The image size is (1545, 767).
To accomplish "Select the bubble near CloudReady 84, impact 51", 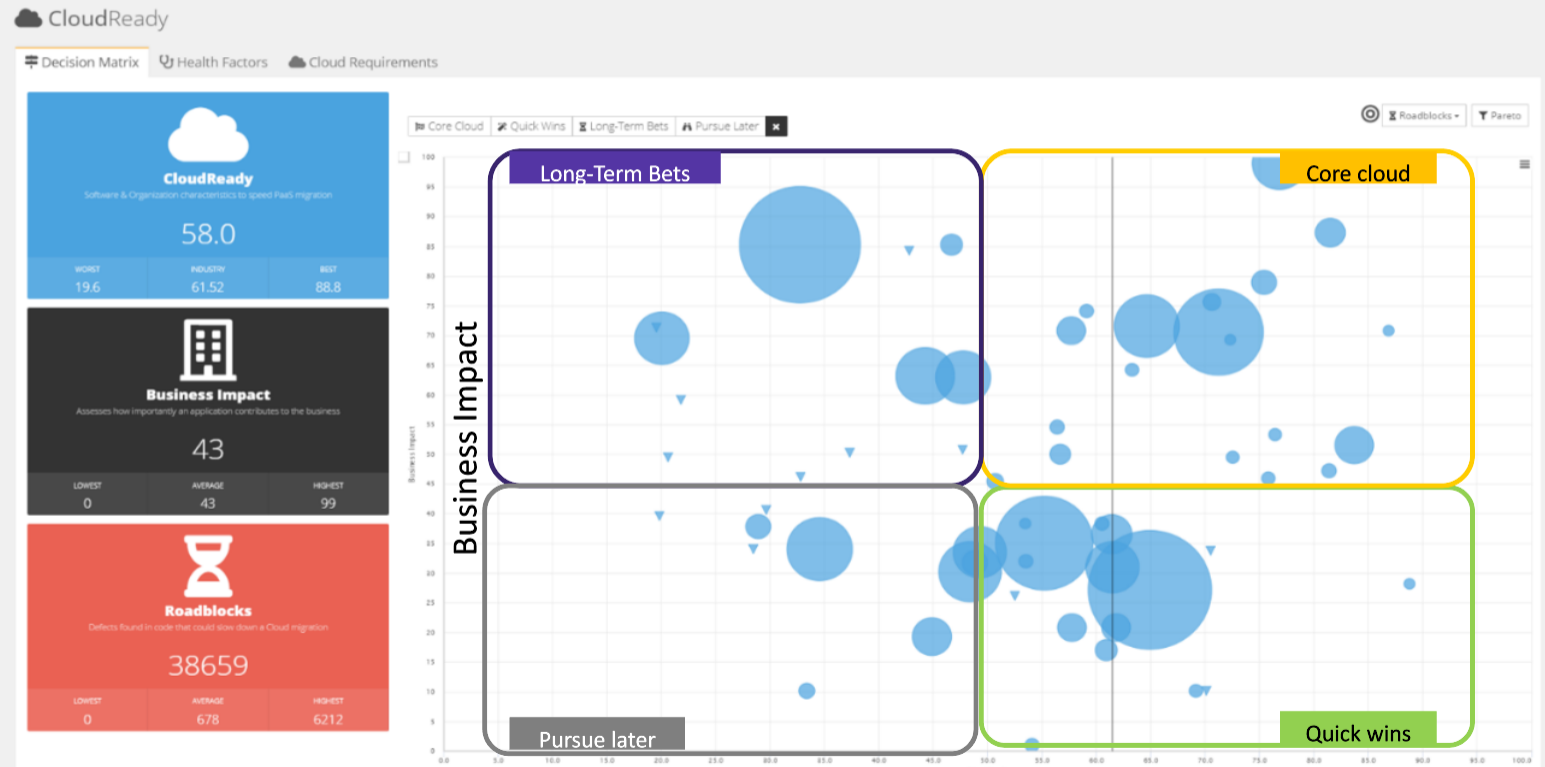I will (x=1354, y=445).
